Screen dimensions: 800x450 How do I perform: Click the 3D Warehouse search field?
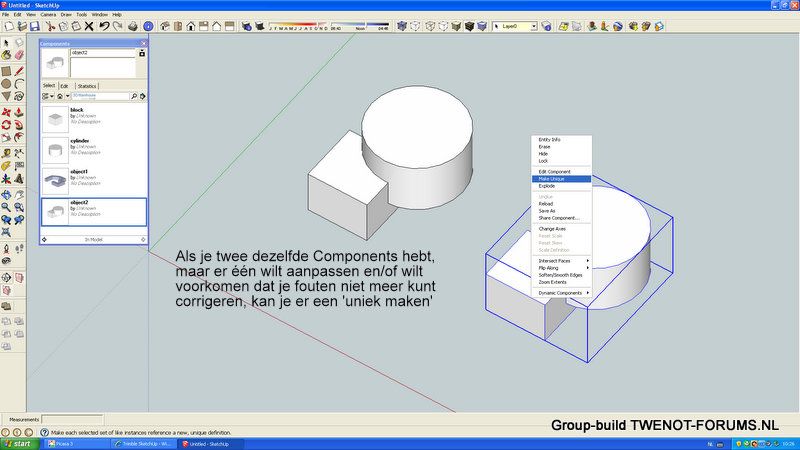tap(100, 96)
